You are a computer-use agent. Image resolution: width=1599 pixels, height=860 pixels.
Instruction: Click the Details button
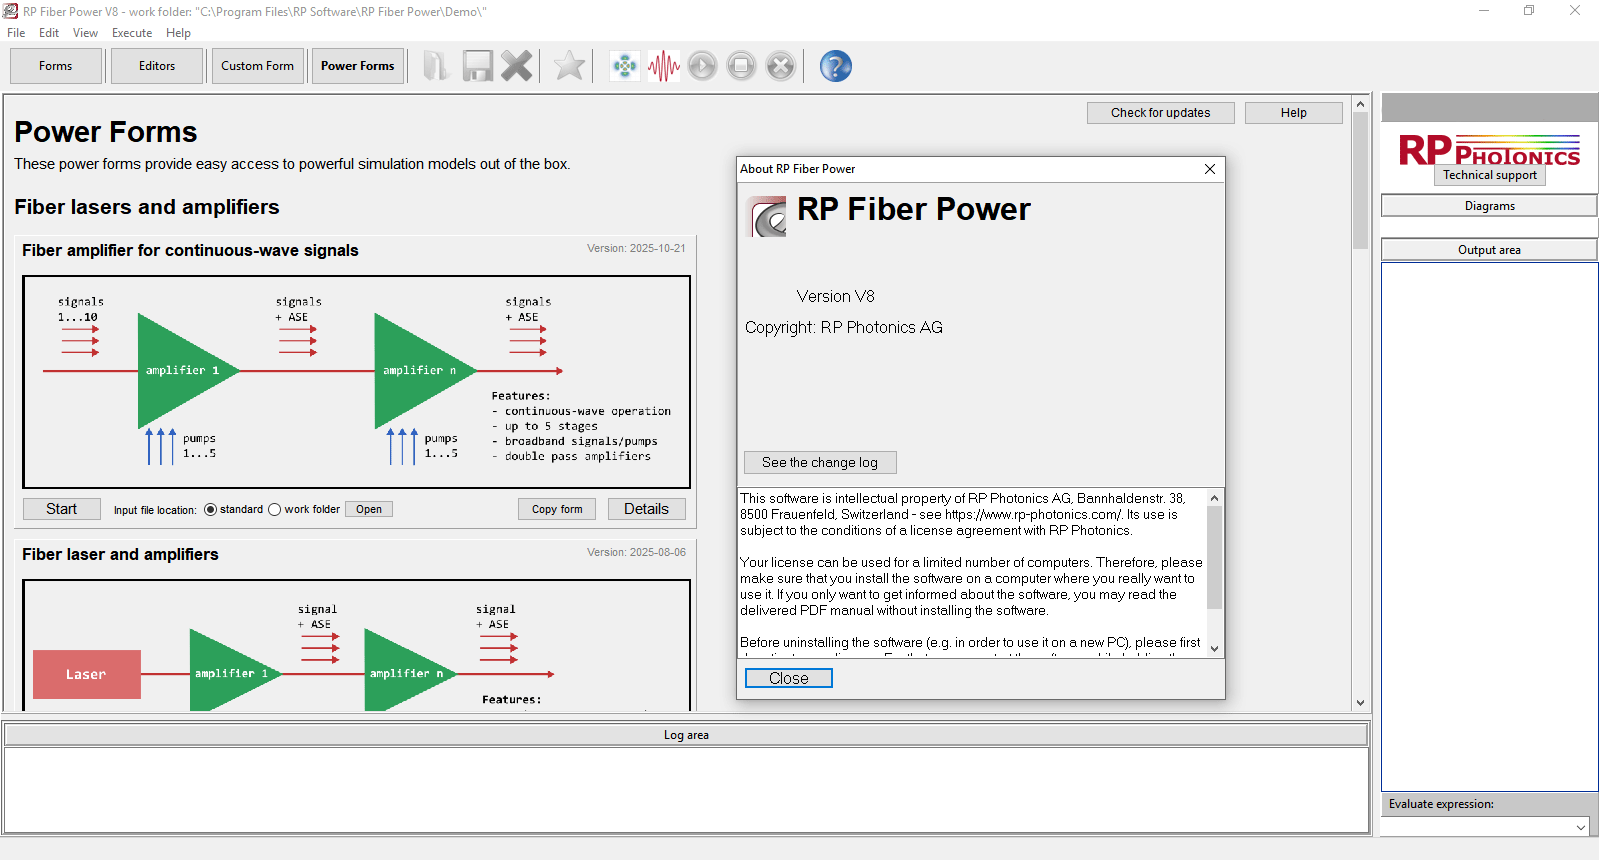[647, 509]
